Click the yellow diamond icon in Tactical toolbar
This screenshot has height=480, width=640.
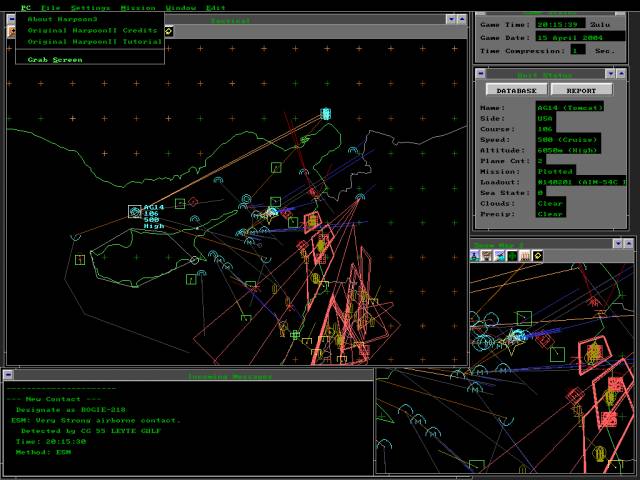point(169,31)
